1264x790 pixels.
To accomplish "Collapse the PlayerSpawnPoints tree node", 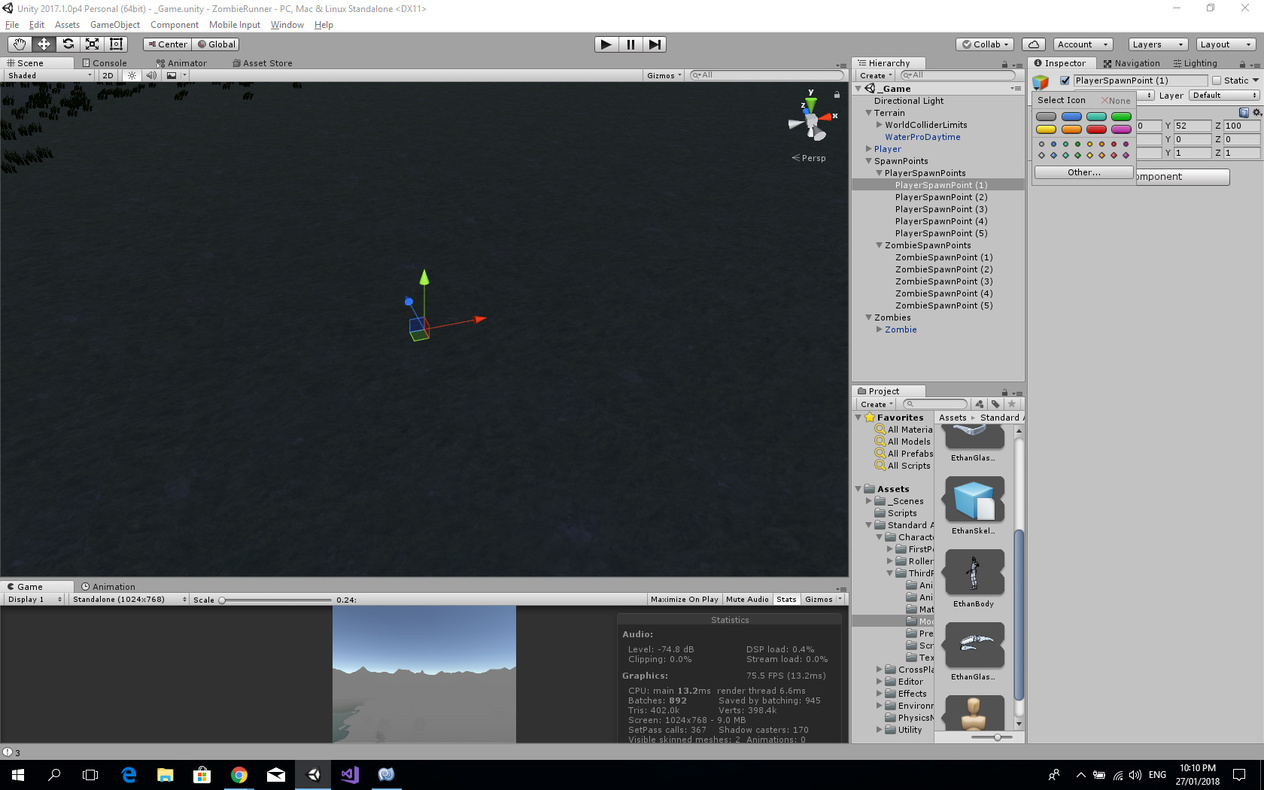I will click(x=879, y=173).
